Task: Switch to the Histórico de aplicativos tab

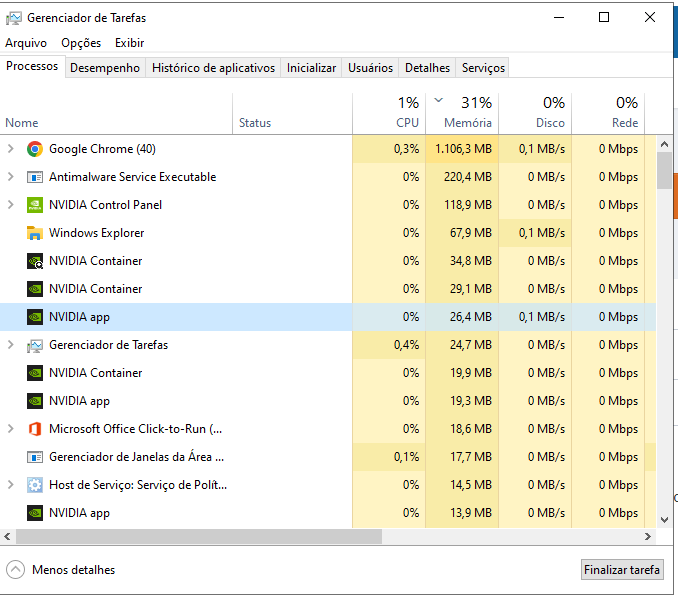Action: 213,68
